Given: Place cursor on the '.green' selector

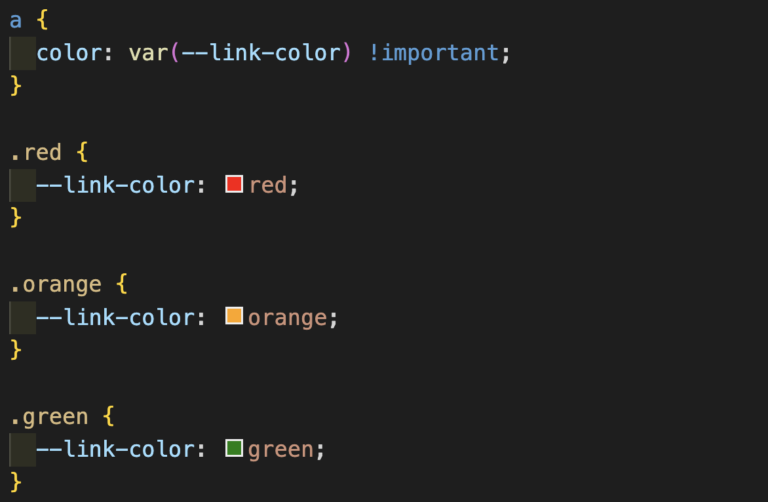Looking at the screenshot, I should (x=49, y=418).
